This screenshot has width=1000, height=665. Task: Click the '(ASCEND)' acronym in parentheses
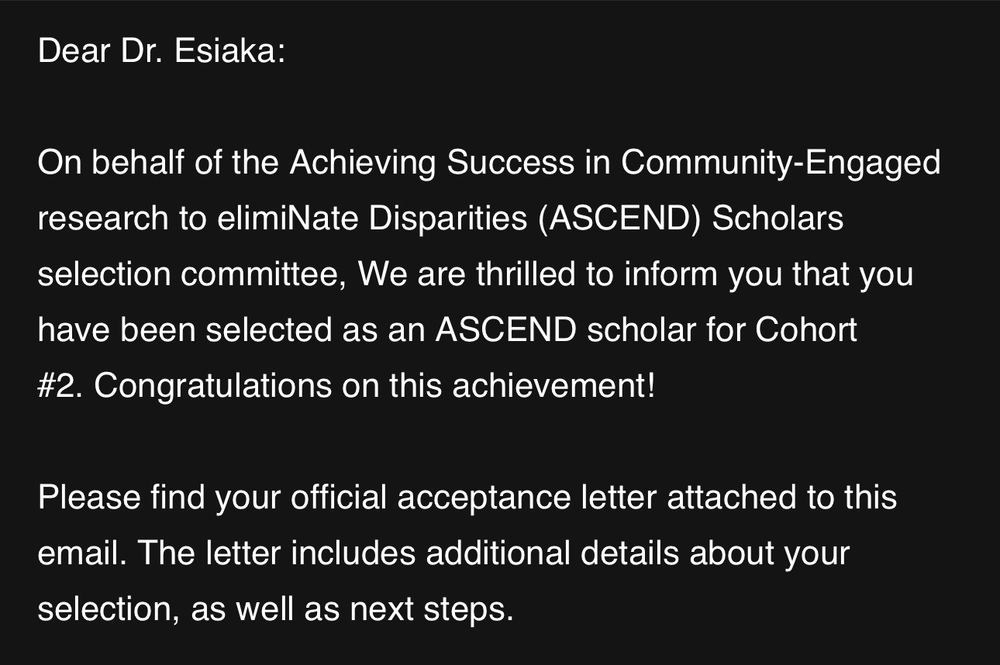click(619, 218)
